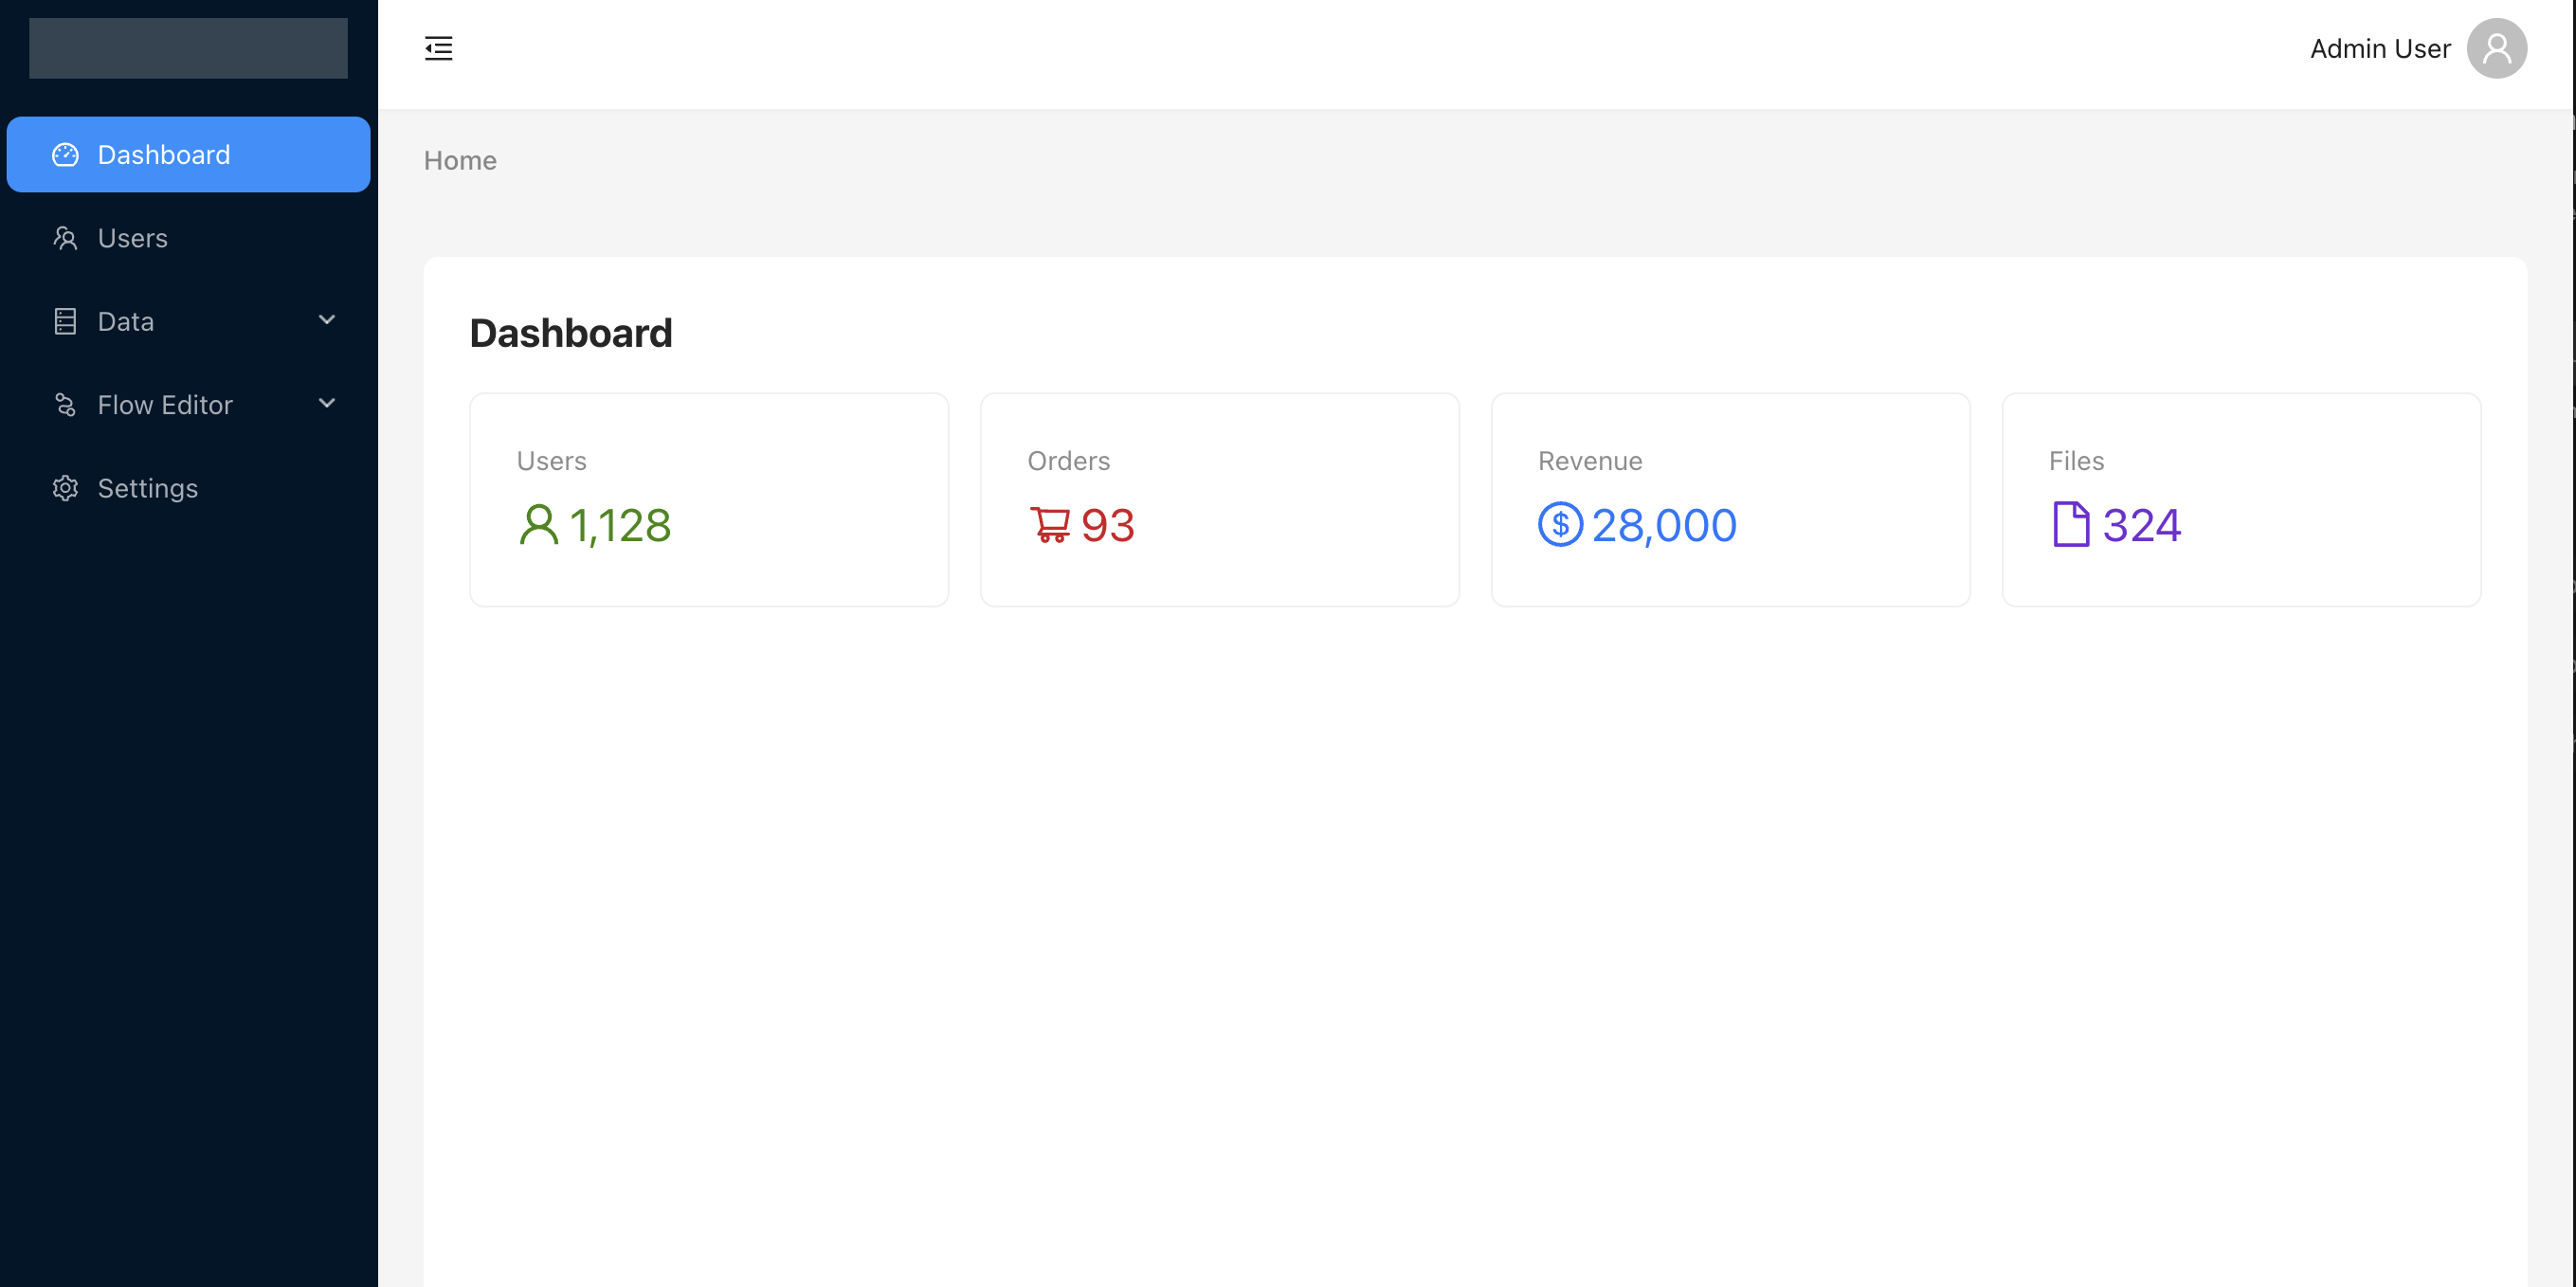Viewport: 2576px width, 1287px height.
Task: Click the red shopping cart icon
Action: [1049, 524]
